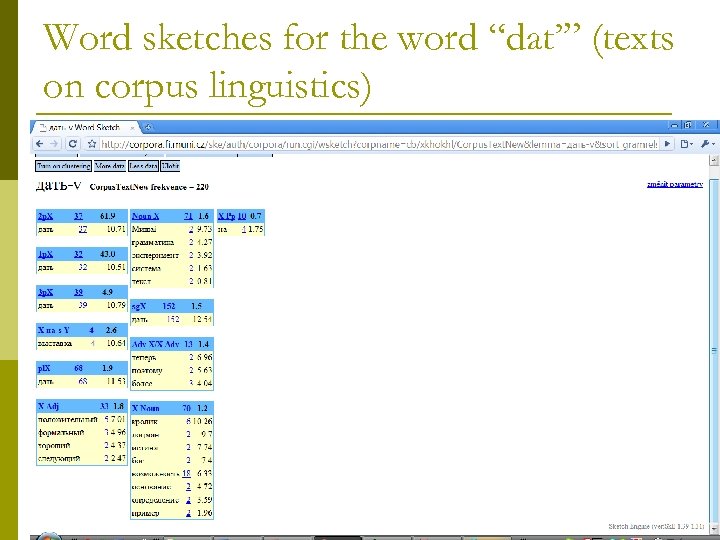720x540 pixels.
Task: Go back with the browser back arrow
Action: coord(40,144)
